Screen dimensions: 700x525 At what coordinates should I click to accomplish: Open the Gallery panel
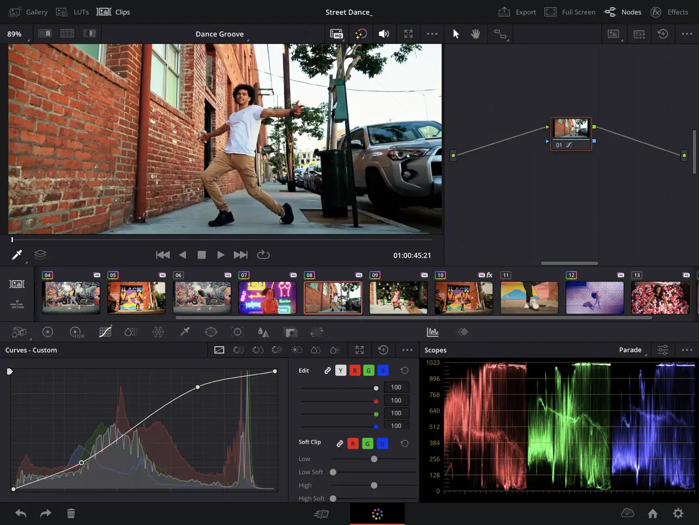(x=28, y=12)
